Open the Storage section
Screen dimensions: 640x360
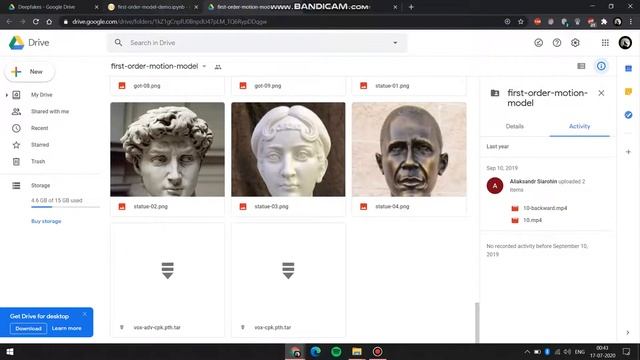tap(40, 186)
